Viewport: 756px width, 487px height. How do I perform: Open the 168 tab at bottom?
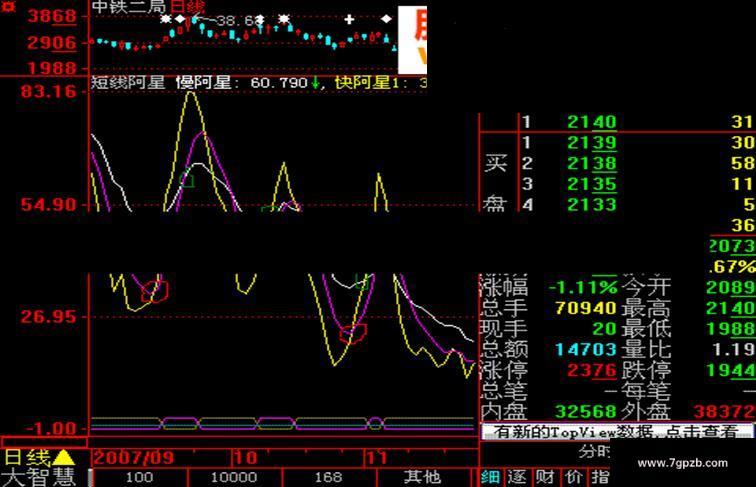pyautogui.click(x=328, y=477)
